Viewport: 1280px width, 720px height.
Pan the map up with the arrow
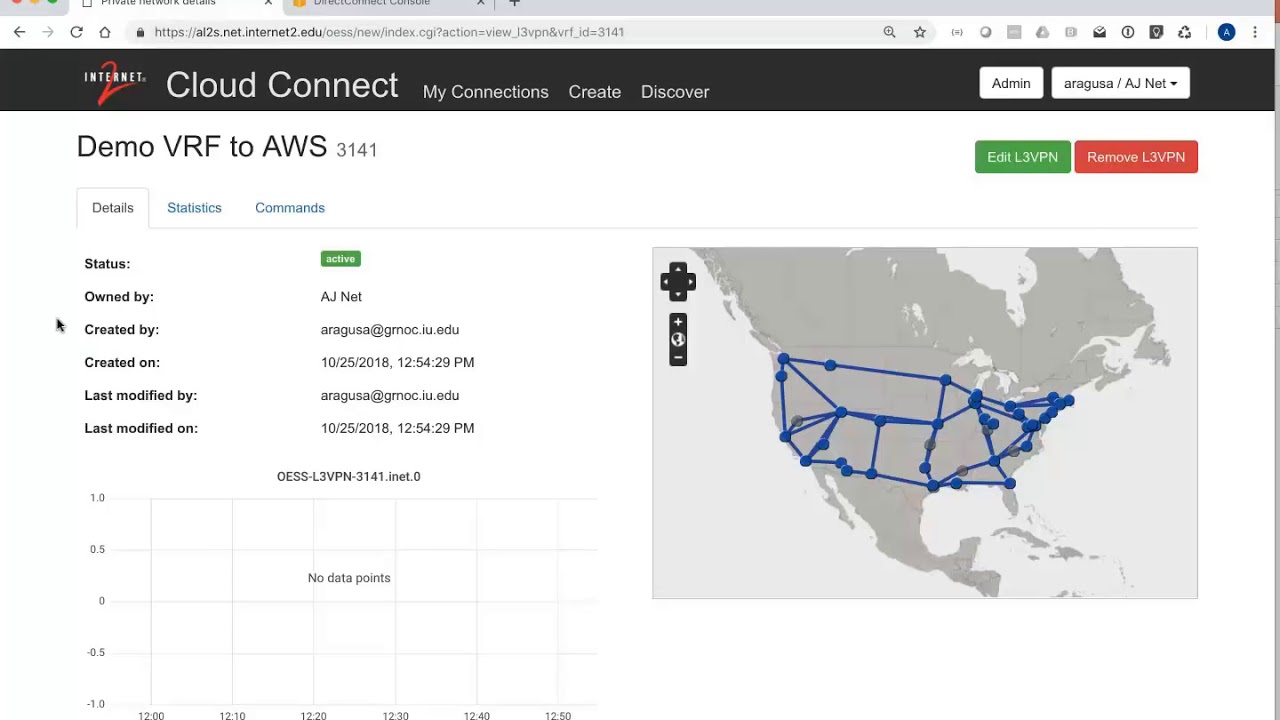(x=678, y=269)
